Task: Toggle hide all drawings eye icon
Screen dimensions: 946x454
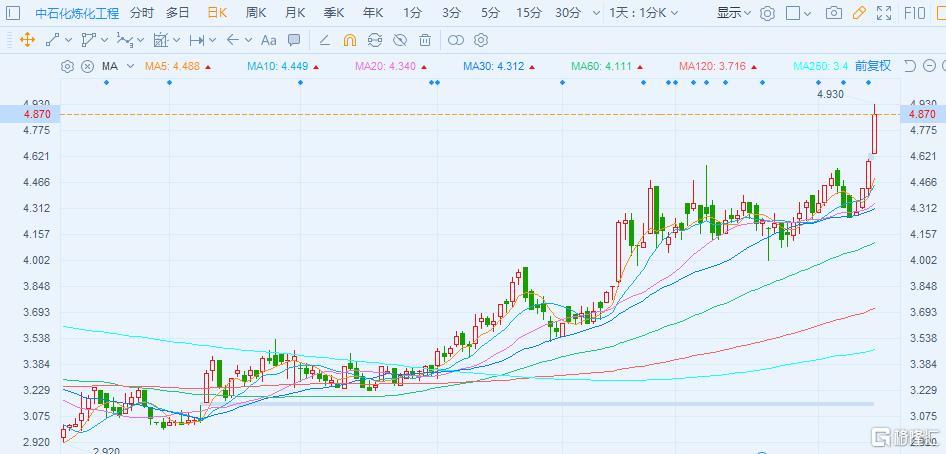Action: [400, 40]
